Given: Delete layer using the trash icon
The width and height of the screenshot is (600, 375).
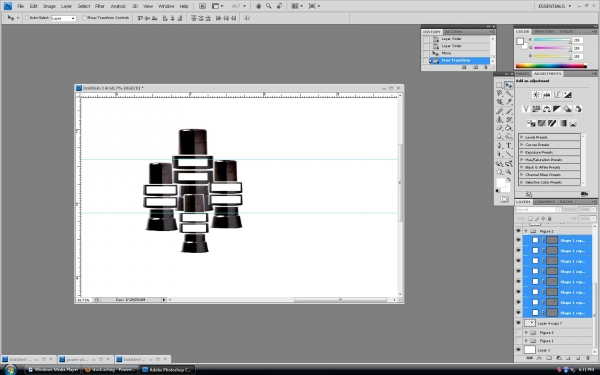Looking at the screenshot, I should tap(588, 358).
